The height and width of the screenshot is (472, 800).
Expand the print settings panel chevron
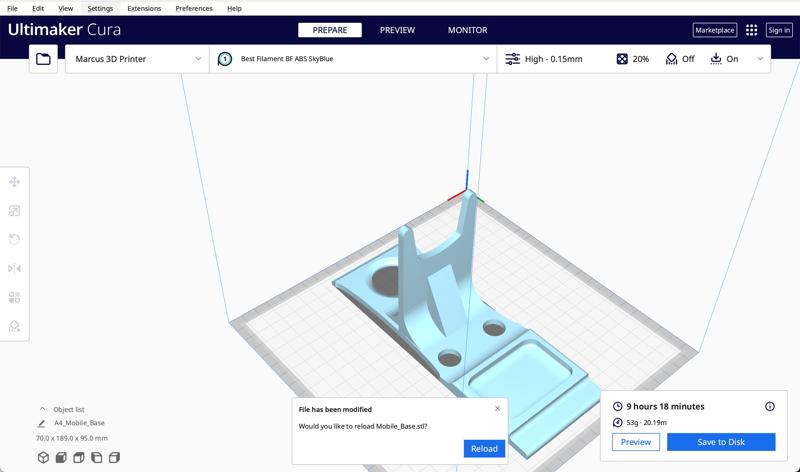(760, 59)
